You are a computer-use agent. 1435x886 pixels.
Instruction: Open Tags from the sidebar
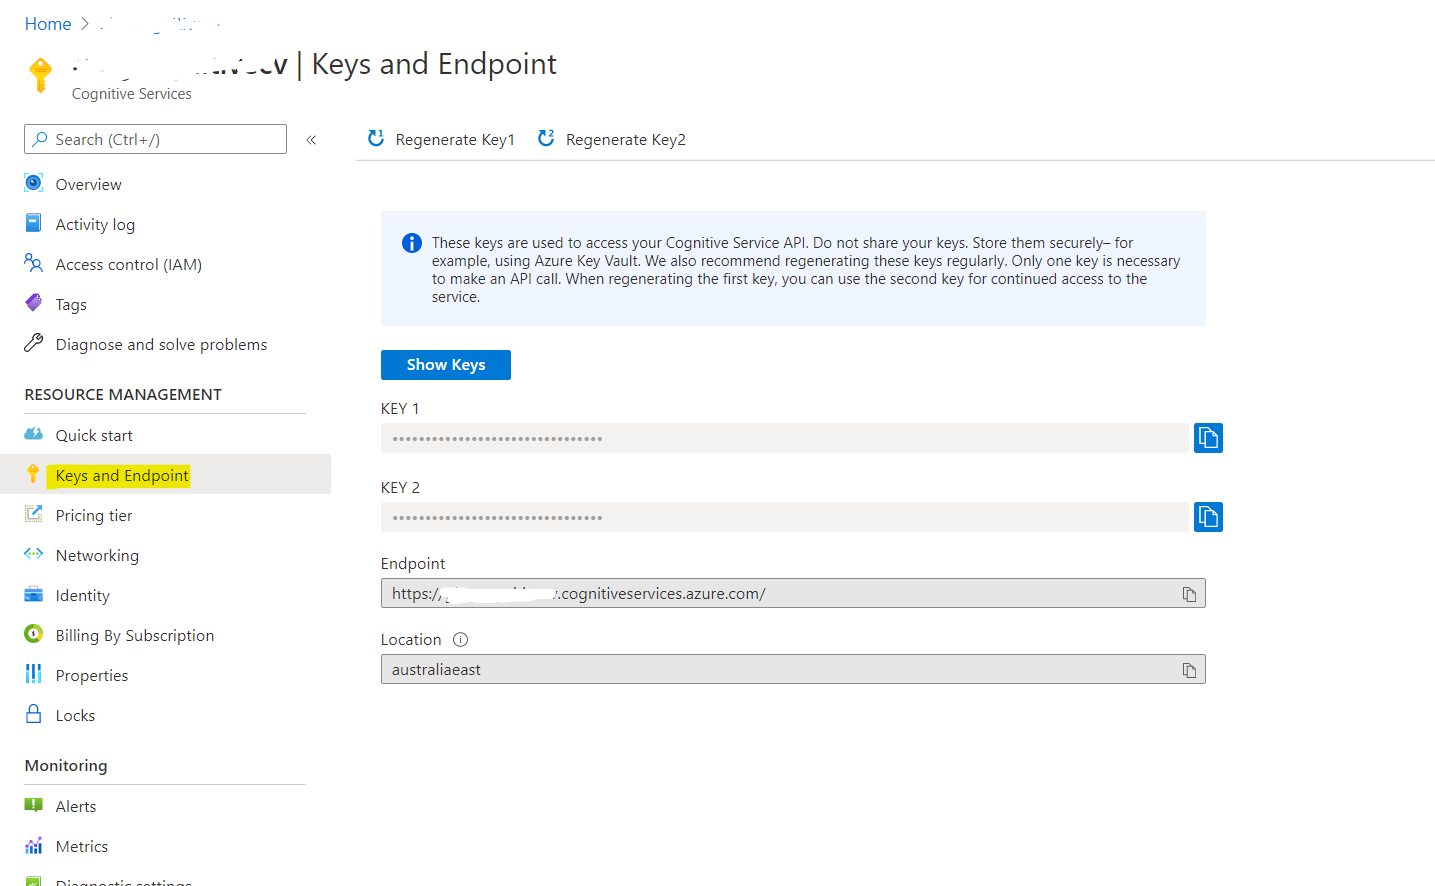(71, 305)
